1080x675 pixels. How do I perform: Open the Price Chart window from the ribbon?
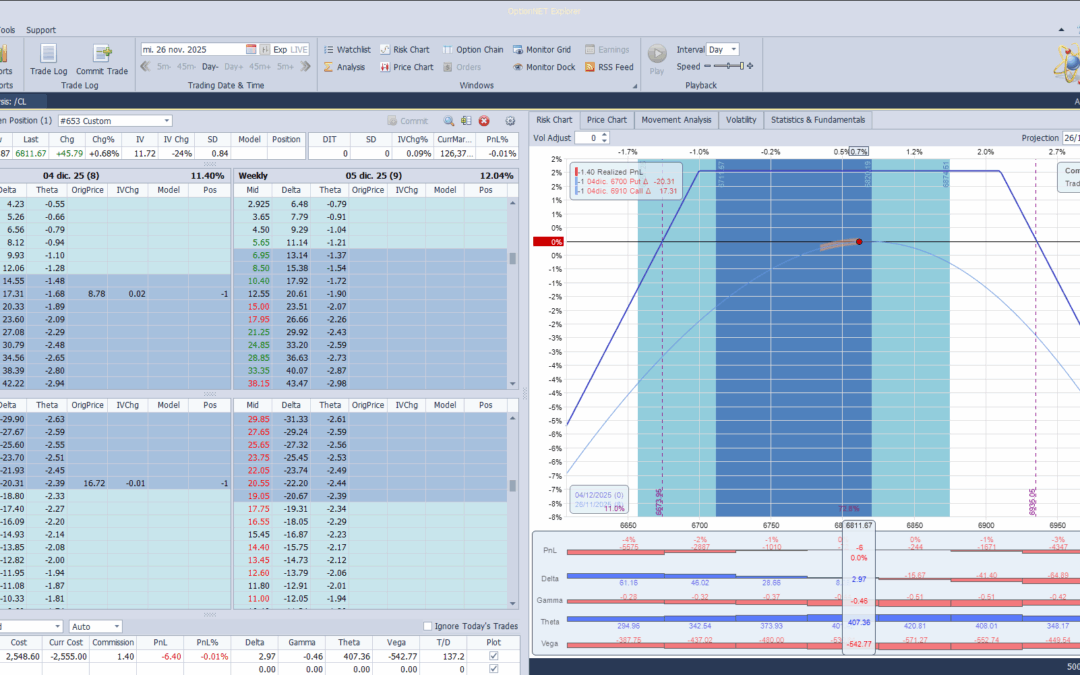[x=406, y=67]
